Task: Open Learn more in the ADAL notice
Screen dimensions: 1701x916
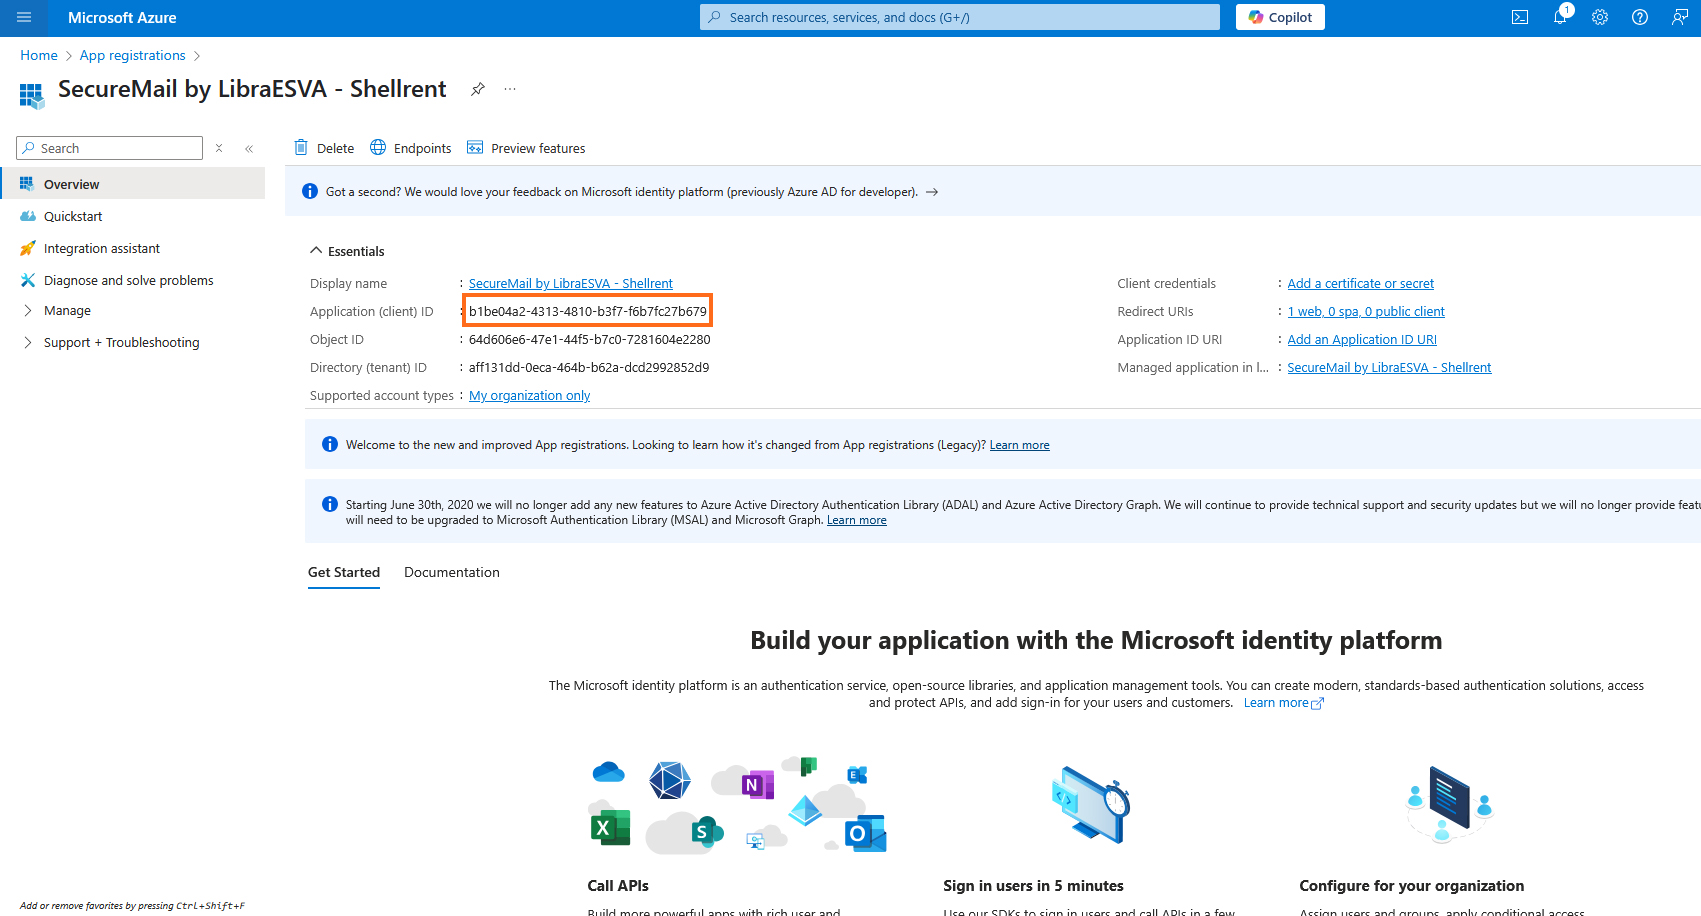Action: click(857, 520)
